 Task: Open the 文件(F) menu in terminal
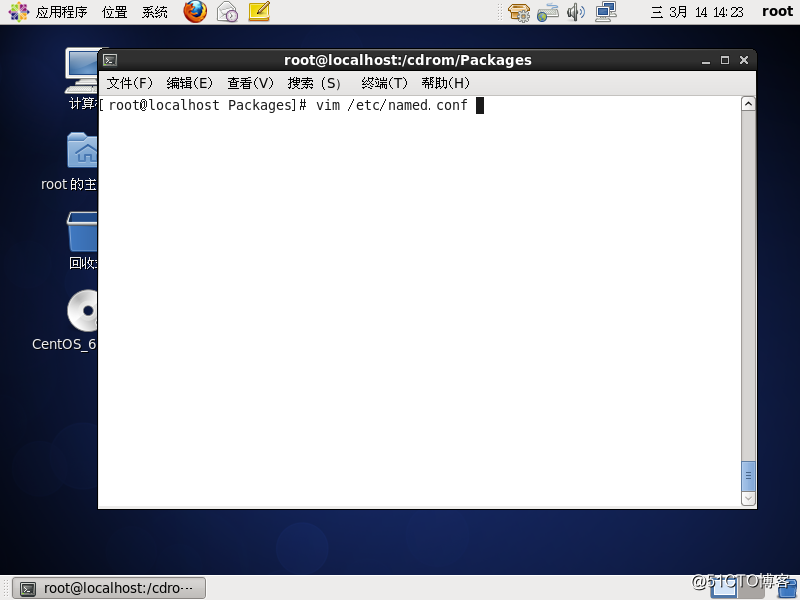click(x=129, y=83)
